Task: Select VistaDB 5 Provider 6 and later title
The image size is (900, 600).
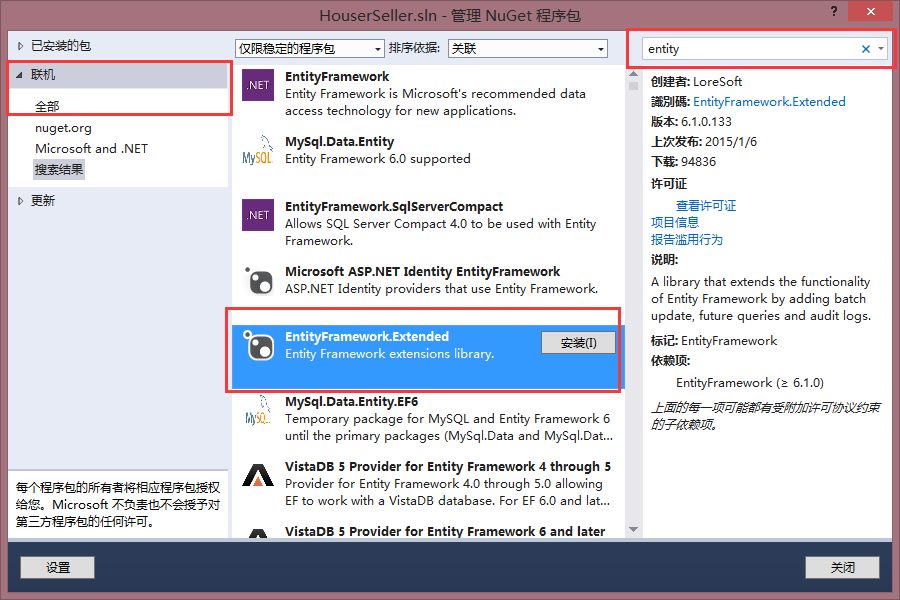Action: [445, 532]
